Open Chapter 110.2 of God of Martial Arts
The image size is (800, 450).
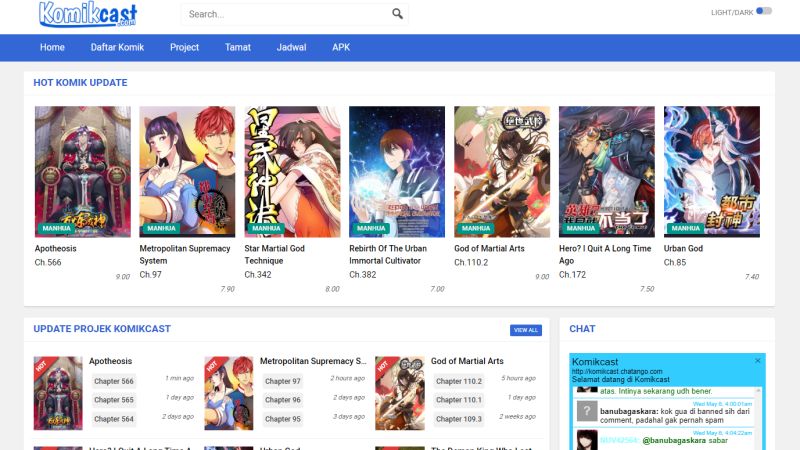tap(459, 381)
